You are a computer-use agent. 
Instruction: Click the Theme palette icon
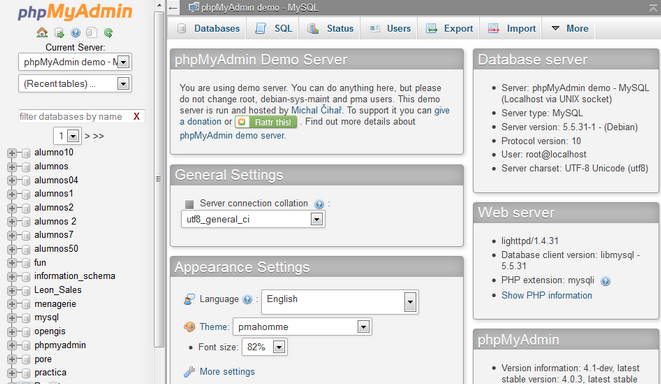tap(189, 327)
